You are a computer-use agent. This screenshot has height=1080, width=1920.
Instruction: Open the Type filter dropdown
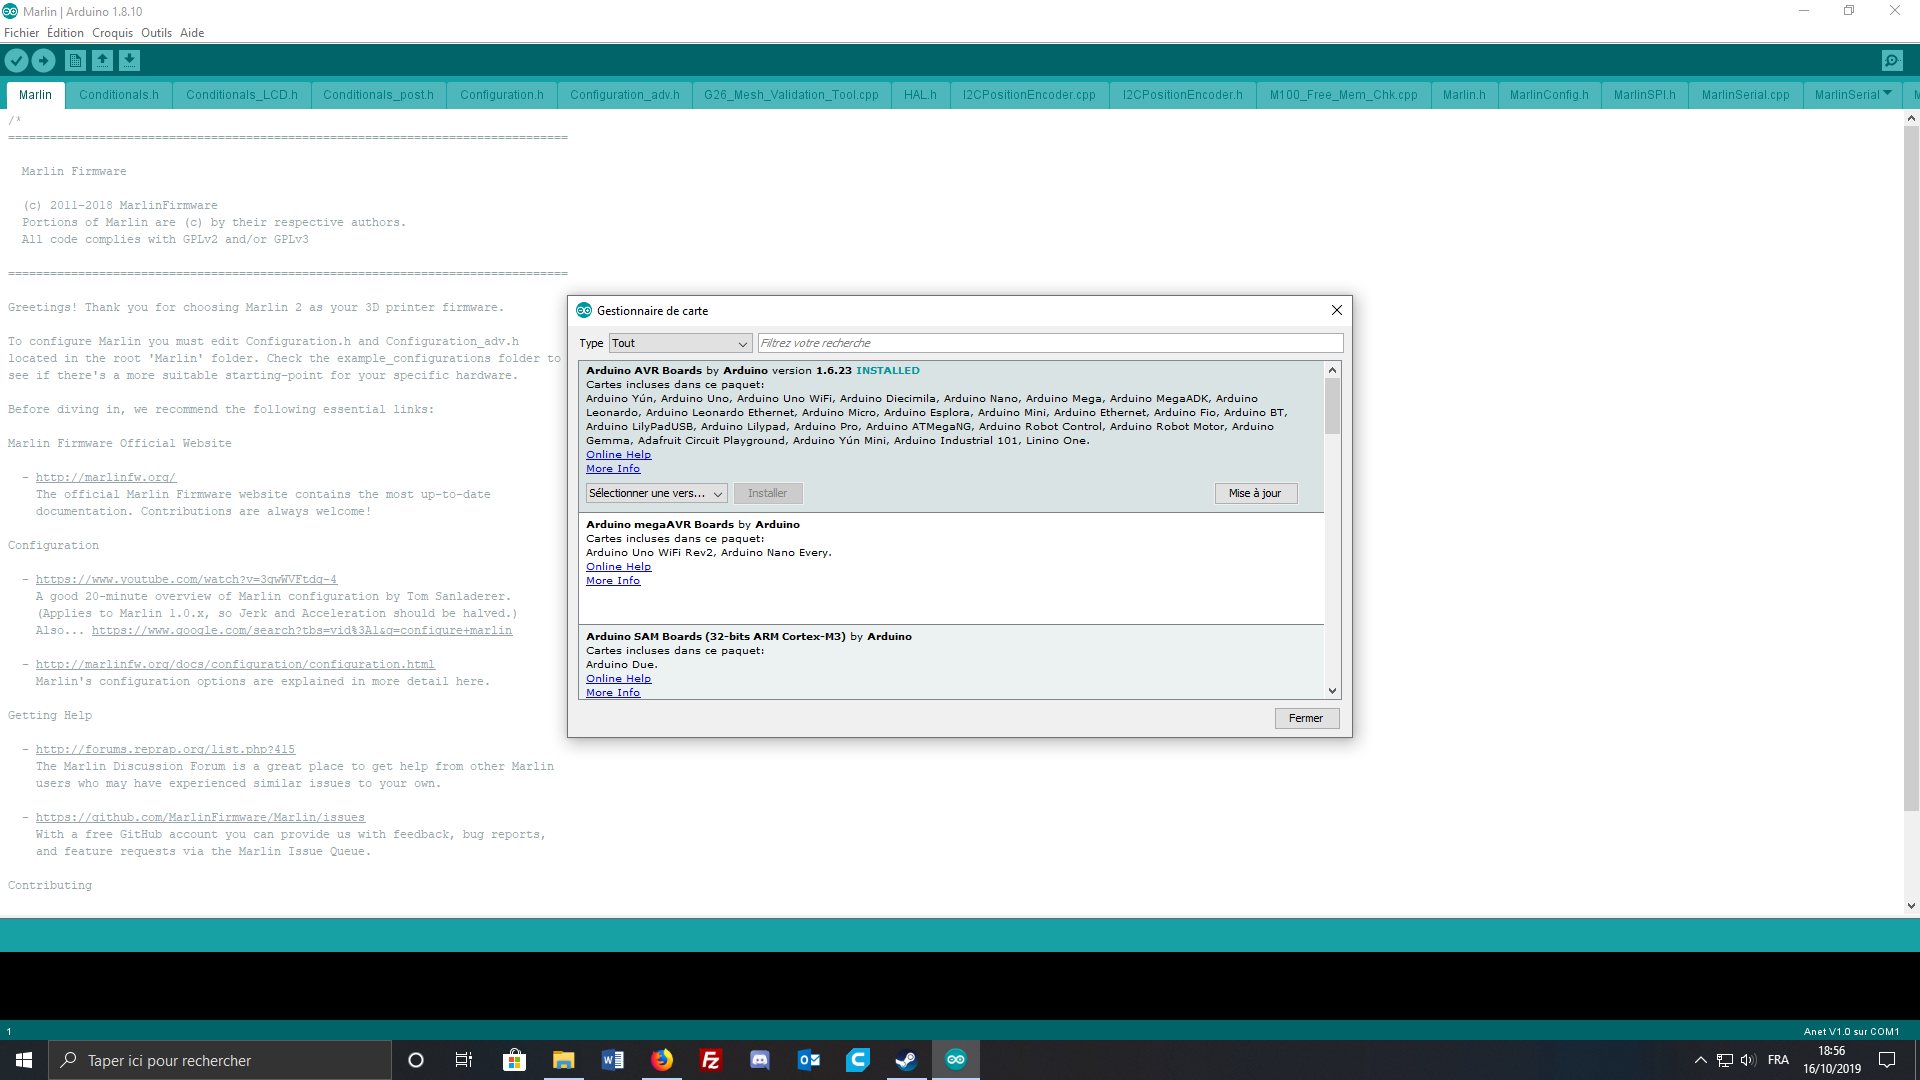coord(680,343)
